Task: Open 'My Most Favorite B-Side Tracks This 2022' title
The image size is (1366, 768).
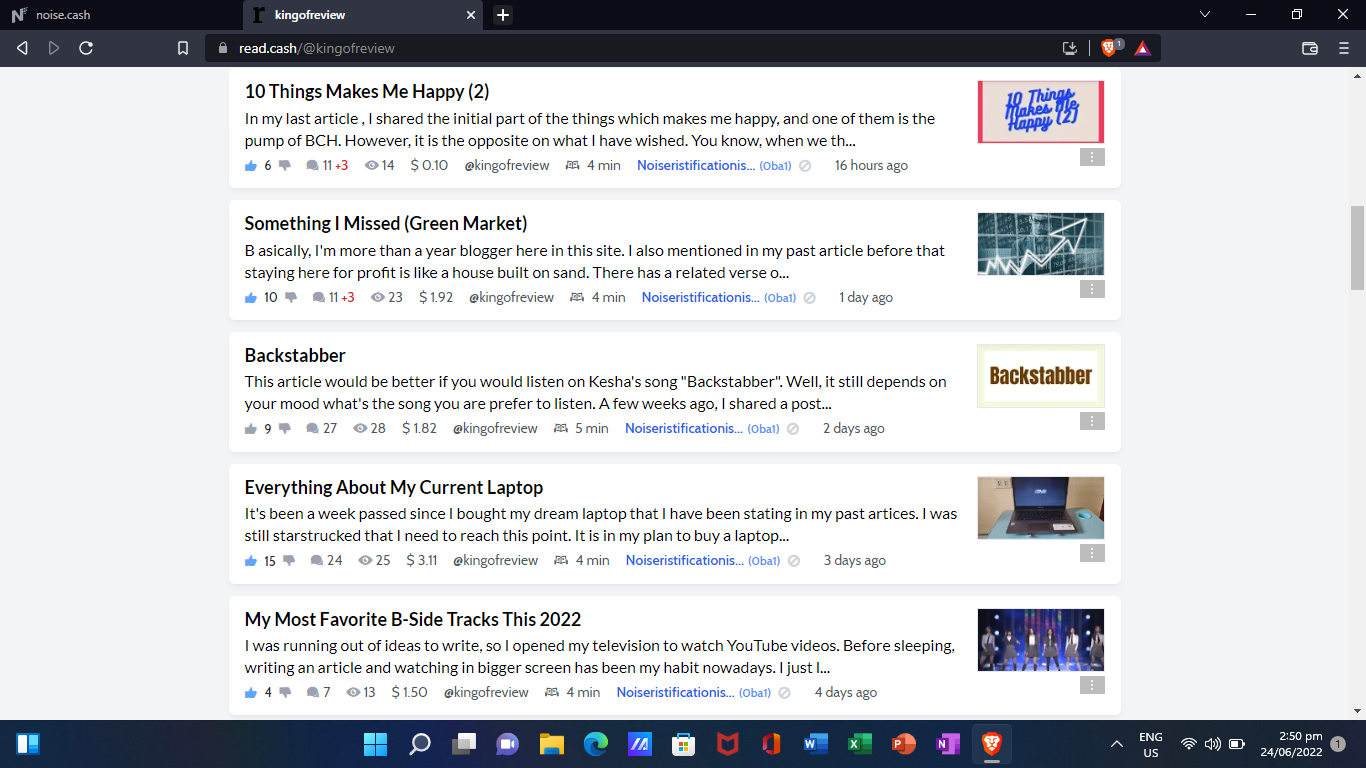Action: (413, 619)
